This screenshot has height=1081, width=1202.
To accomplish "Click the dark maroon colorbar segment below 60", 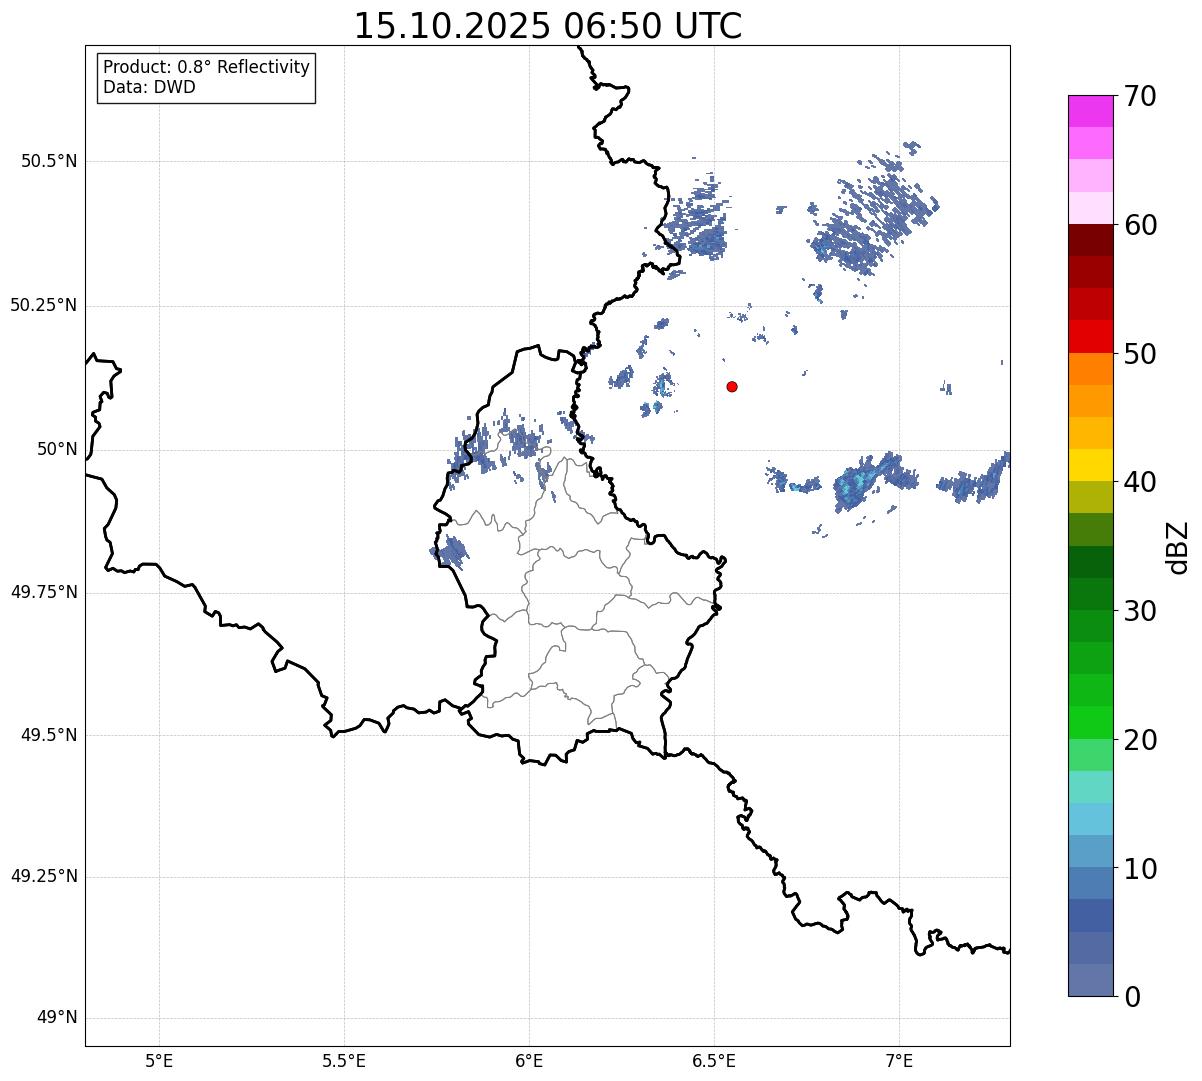I will 1090,240.
